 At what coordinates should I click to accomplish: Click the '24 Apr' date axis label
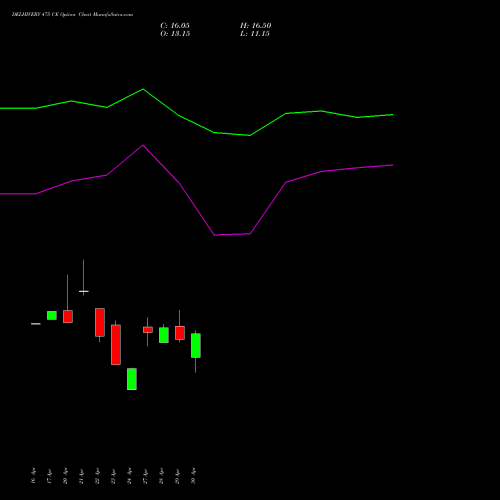click(x=129, y=476)
